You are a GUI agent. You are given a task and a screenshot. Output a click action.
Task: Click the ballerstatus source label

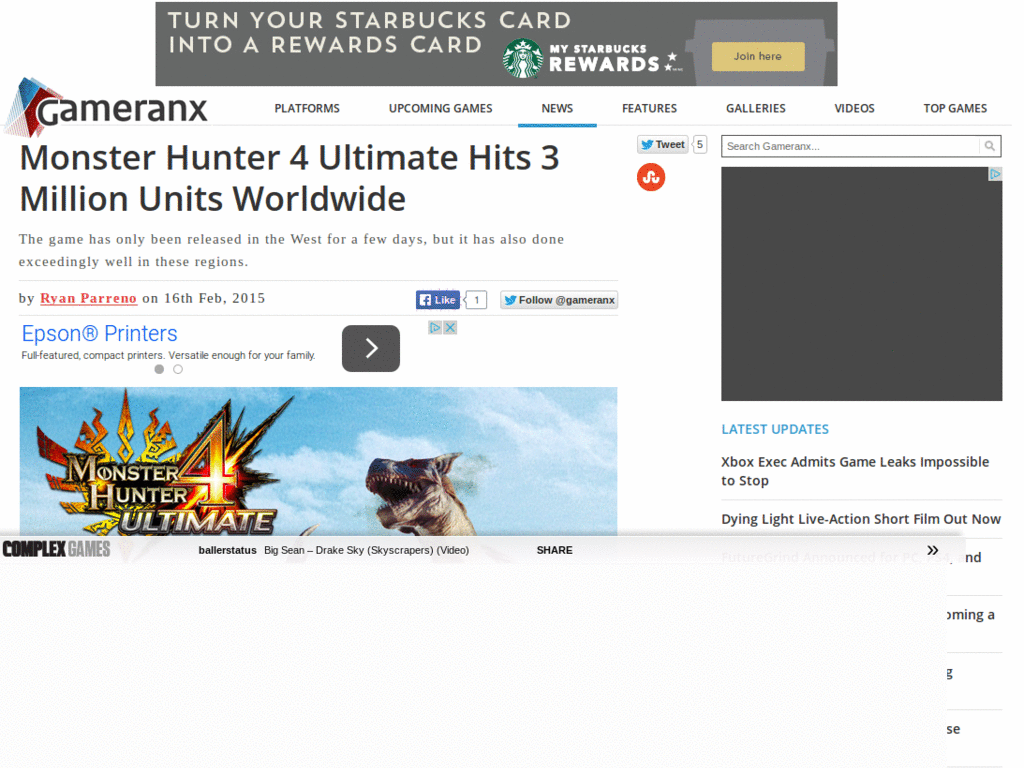(x=227, y=551)
